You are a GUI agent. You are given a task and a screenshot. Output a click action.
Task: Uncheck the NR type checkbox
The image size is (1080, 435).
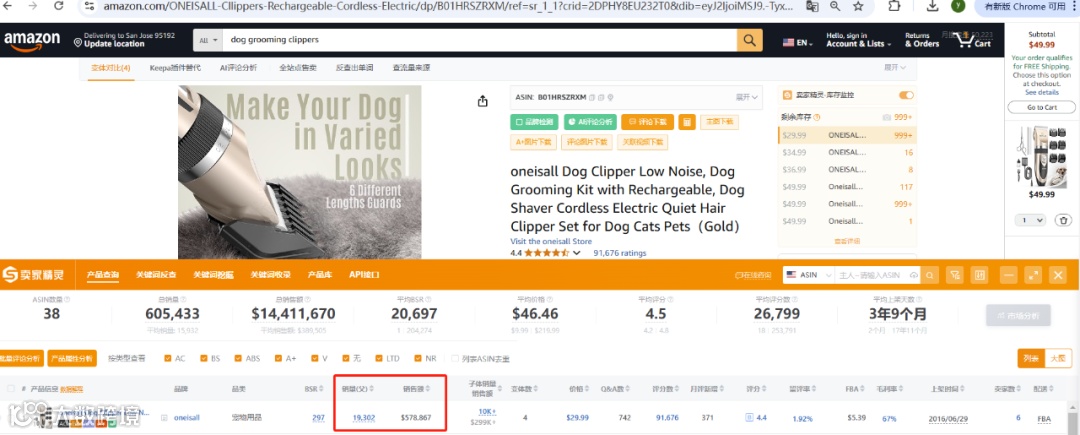tap(418, 359)
